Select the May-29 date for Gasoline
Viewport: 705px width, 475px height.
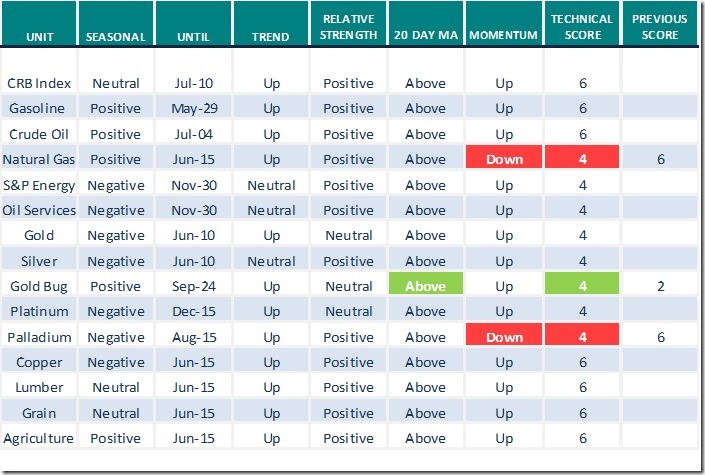(193, 108)
